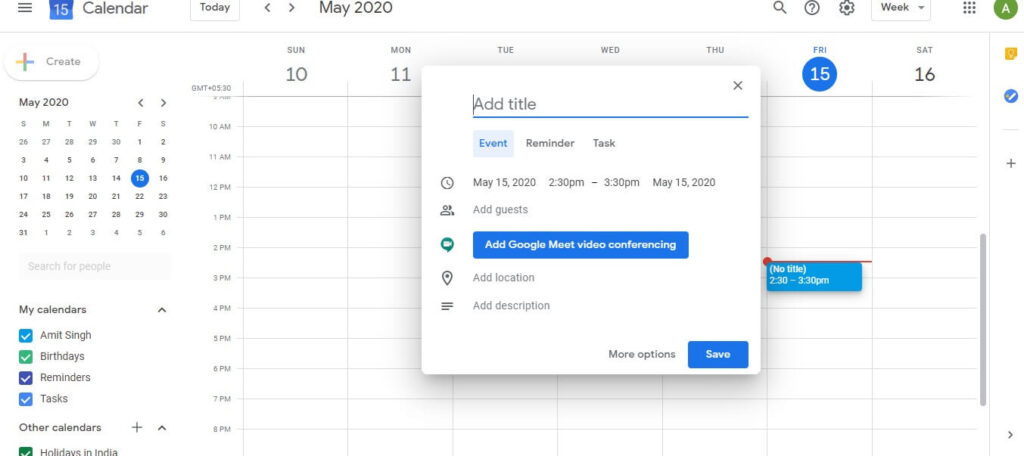
Task: Toggle the Reminders calendar checkbox
Action: 25,378
